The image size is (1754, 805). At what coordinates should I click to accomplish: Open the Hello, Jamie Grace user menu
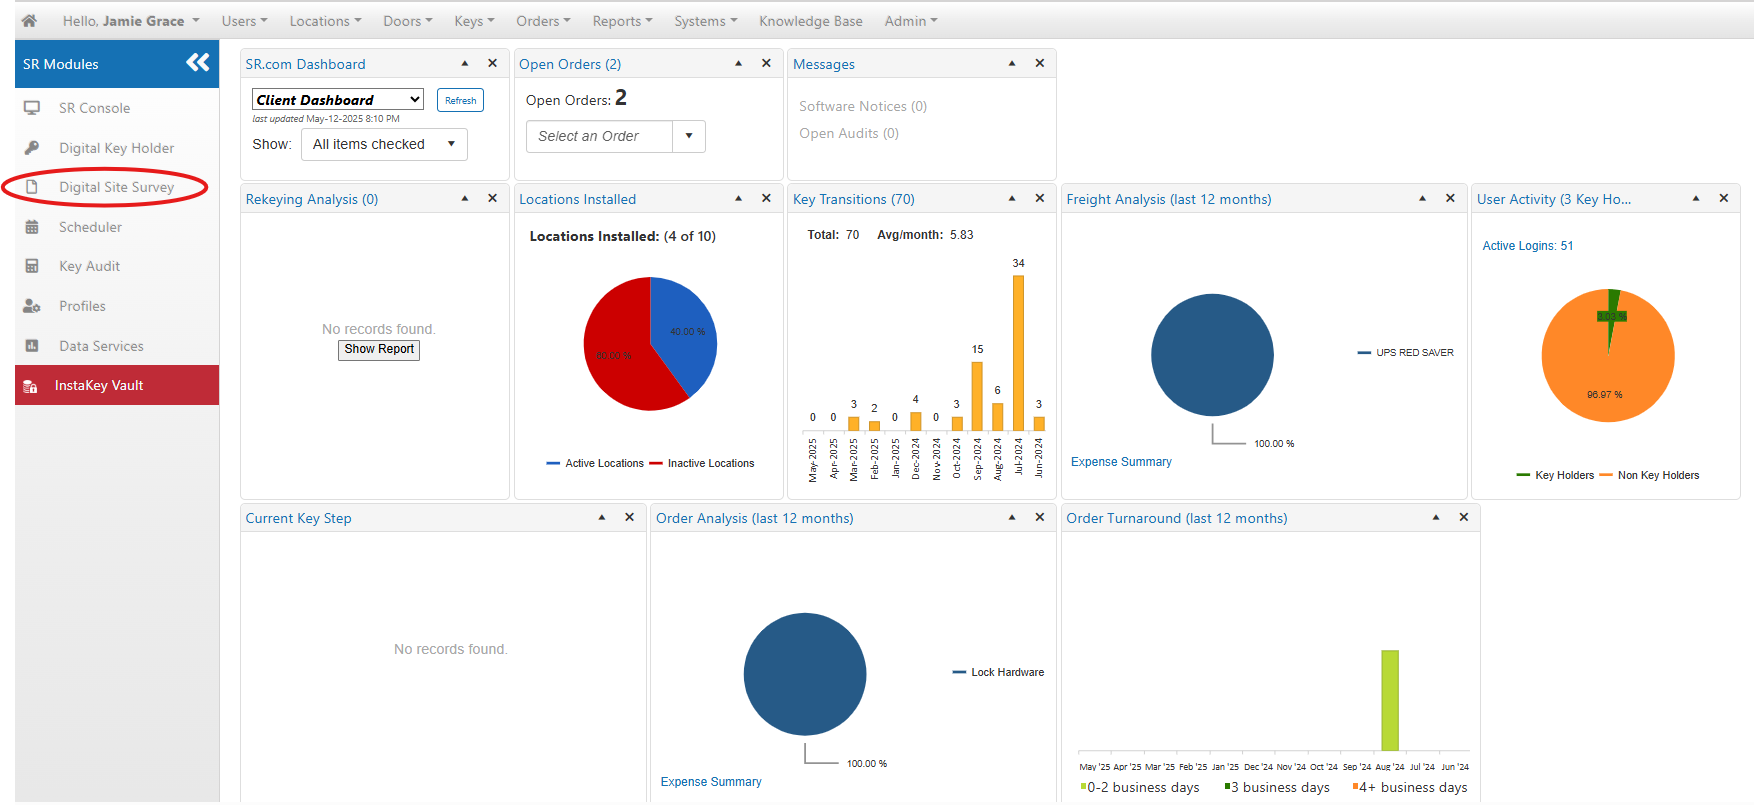[131, 21]
